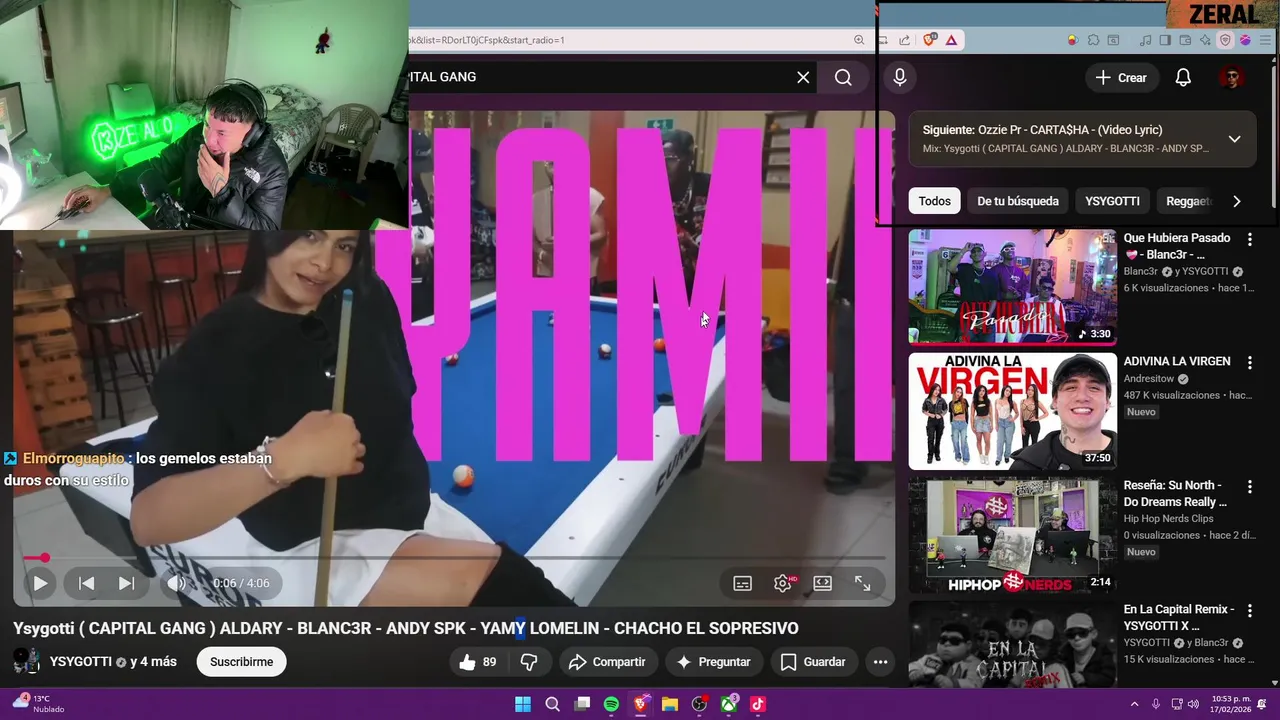Click the Andresitow channel name
This screenshot has height=720, width=1280.
click(x=1149, y=379)
